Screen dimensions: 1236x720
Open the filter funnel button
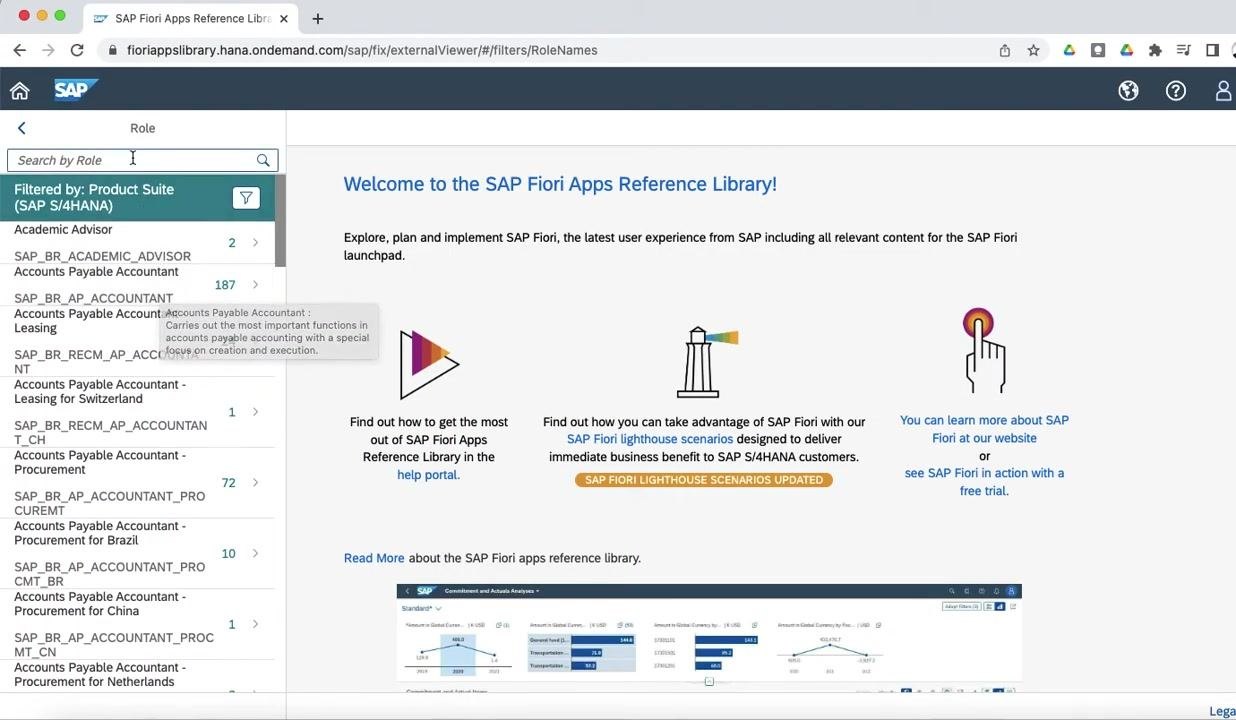click(246, 198)
